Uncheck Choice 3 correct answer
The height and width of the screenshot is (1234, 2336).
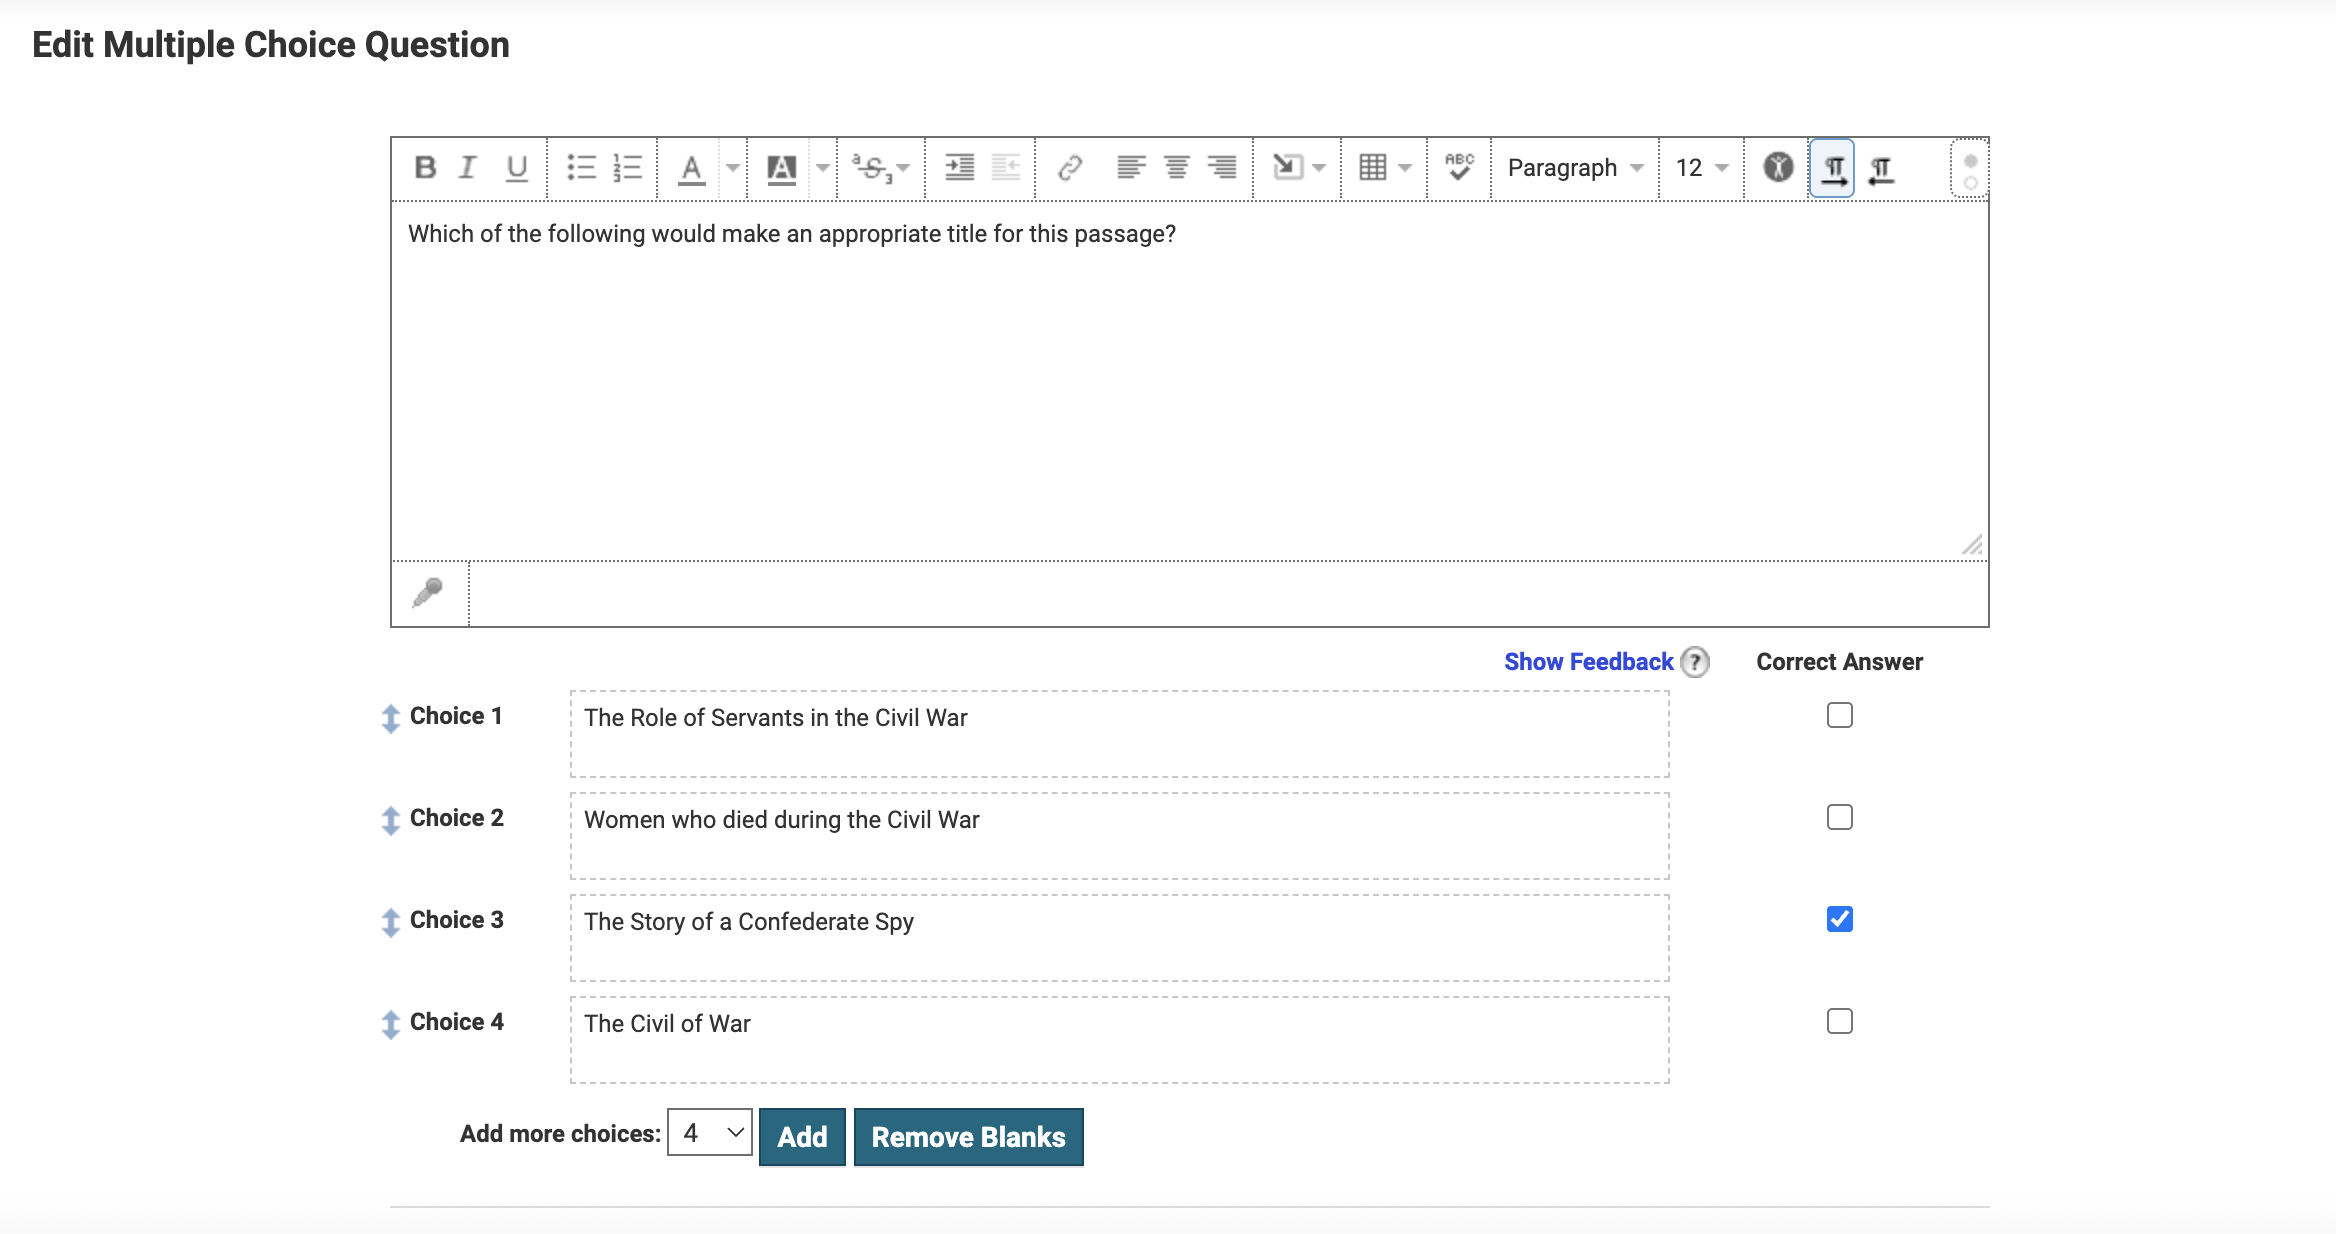click(x=1840, y=919)
